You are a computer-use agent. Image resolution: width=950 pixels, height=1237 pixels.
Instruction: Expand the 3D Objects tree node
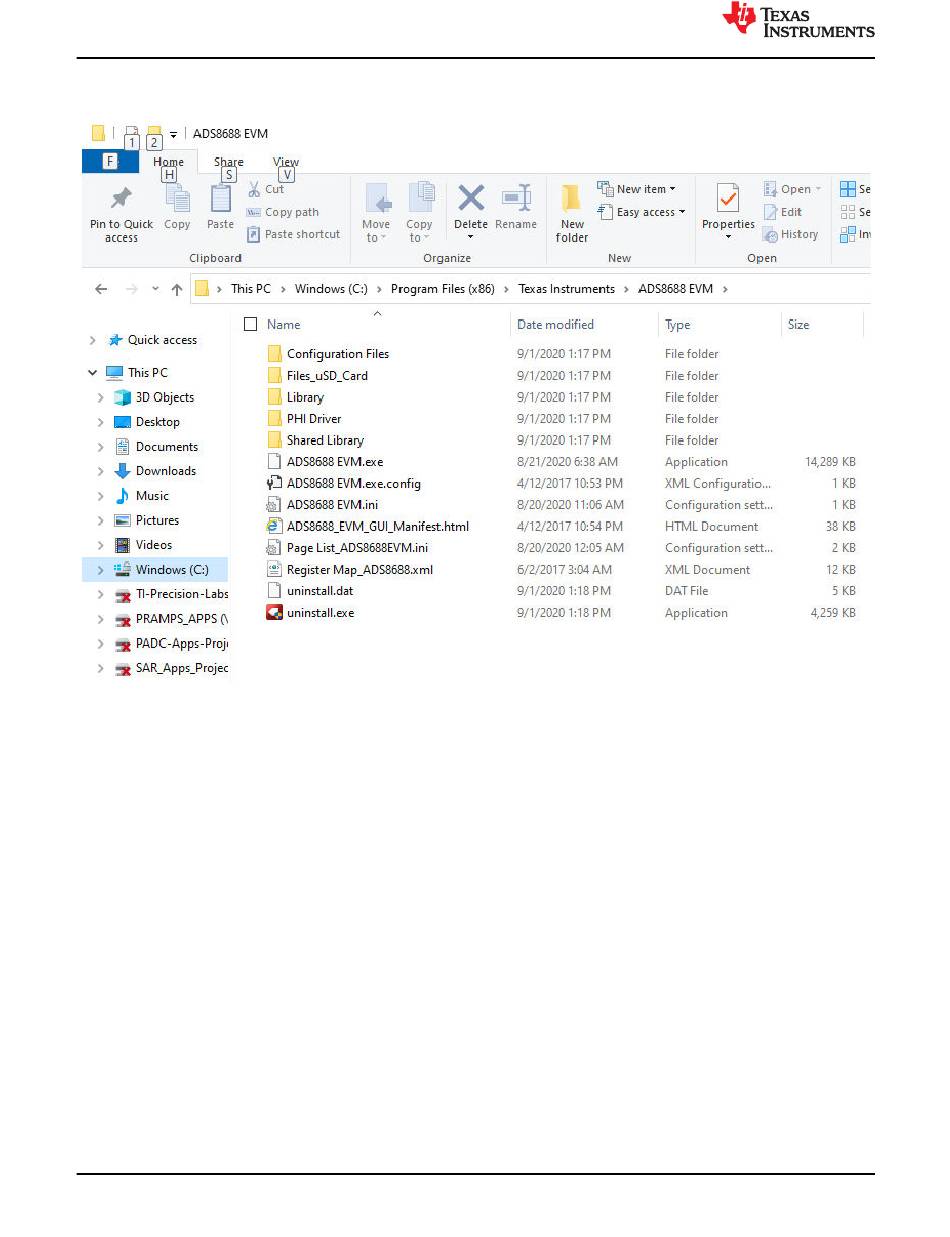(x=100, y=397)
